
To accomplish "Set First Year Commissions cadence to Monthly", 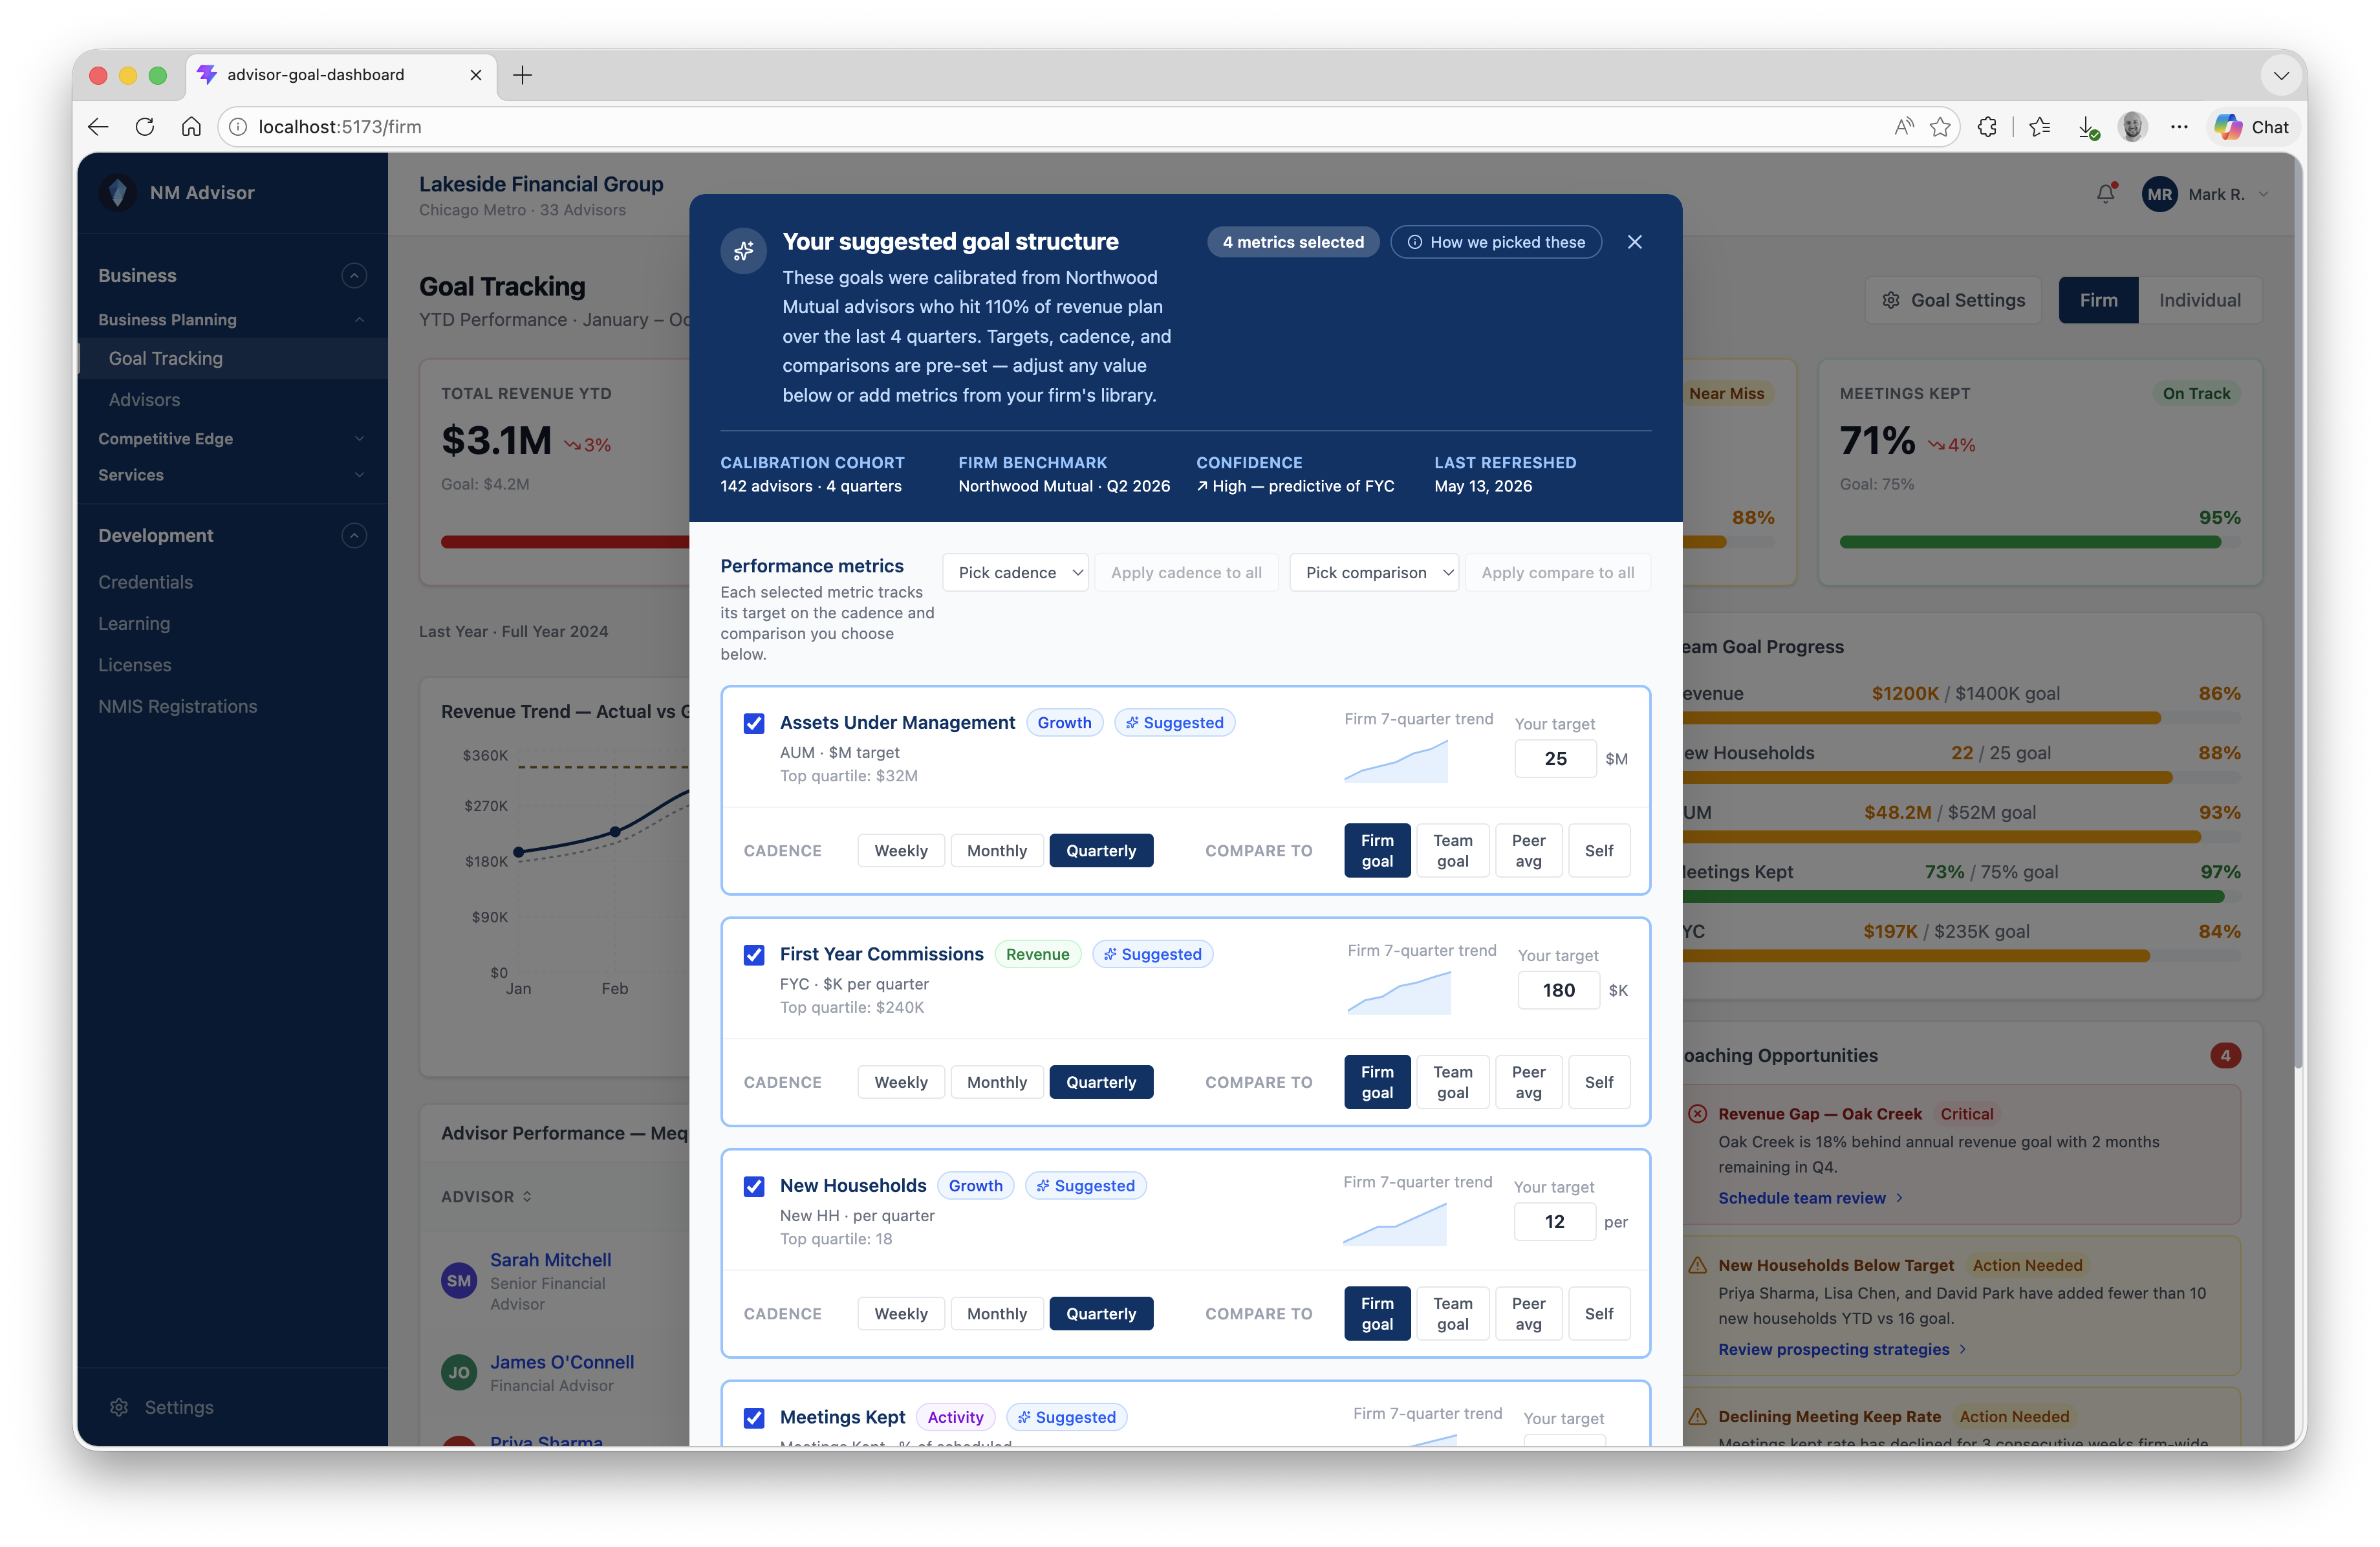I will pyautogui.click(x=996, y=1081).
